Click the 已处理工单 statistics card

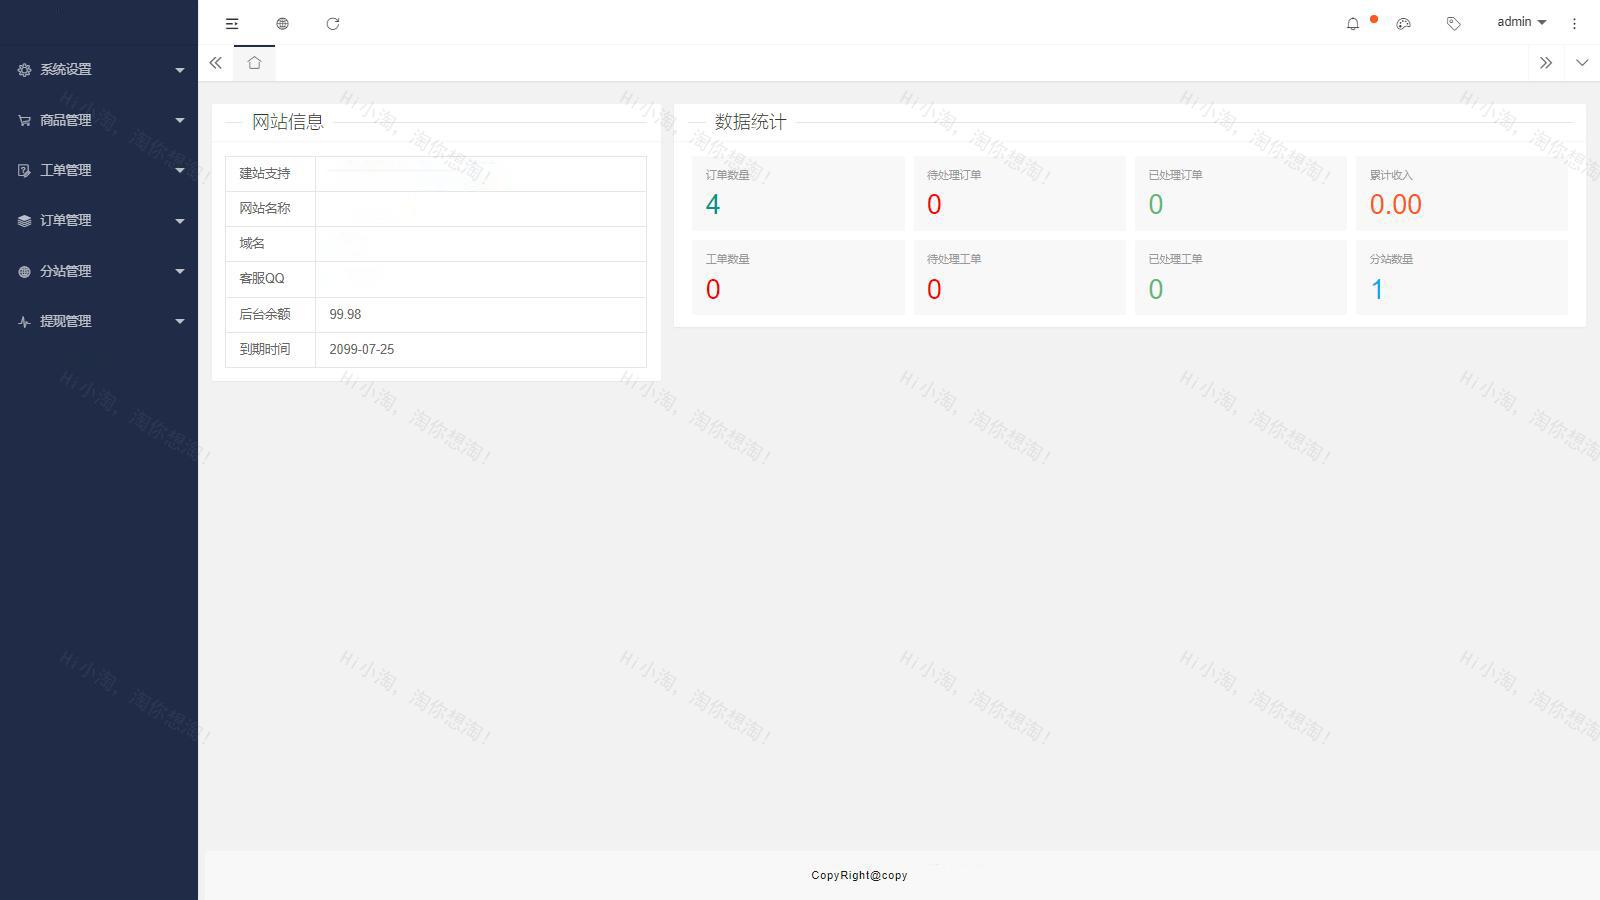coord(1241,277)
